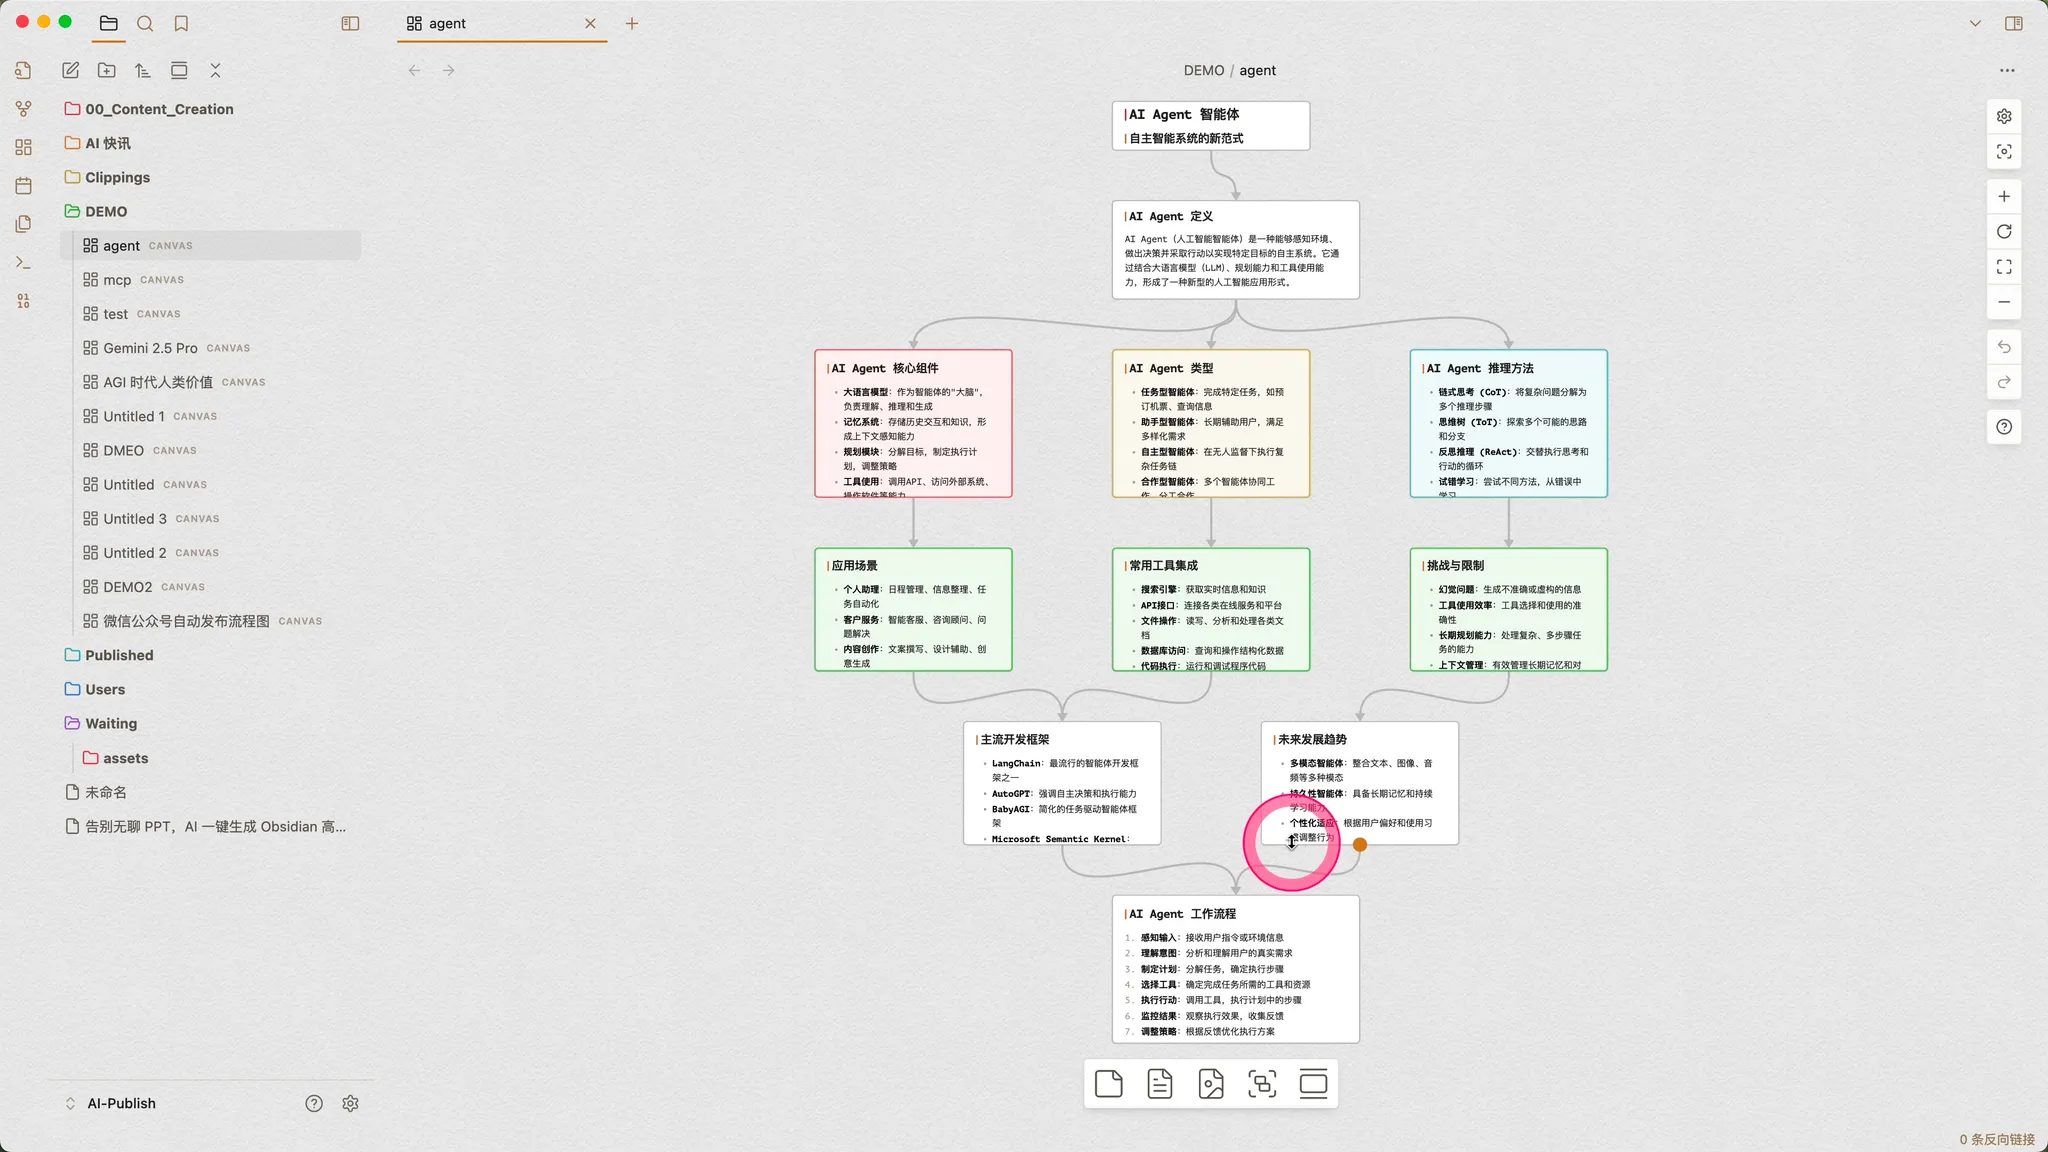Toggle the left sidebar
Image resolution: width=2048 pixels, height=1152 pixels.
click(x=350, y=23)
